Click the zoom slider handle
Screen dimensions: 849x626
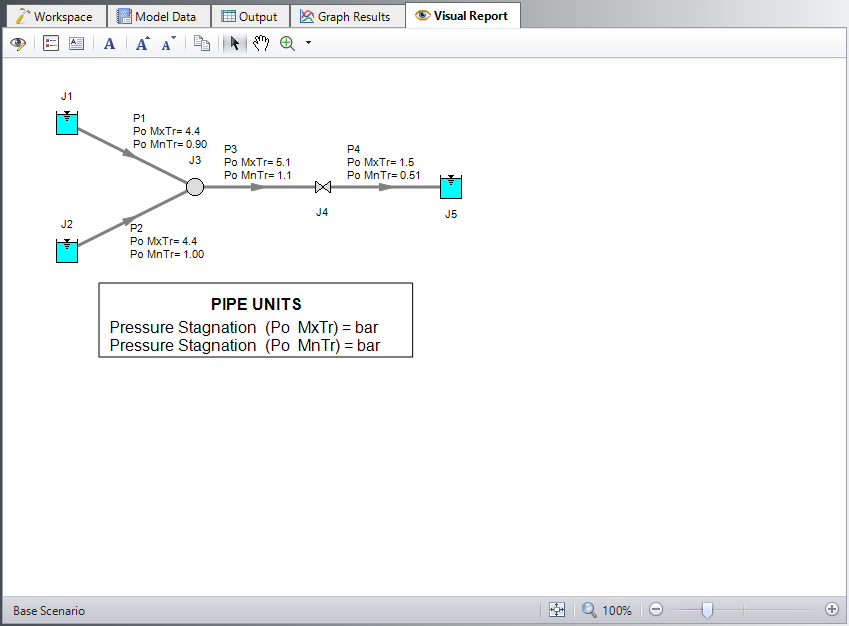[x=707, y=609]
